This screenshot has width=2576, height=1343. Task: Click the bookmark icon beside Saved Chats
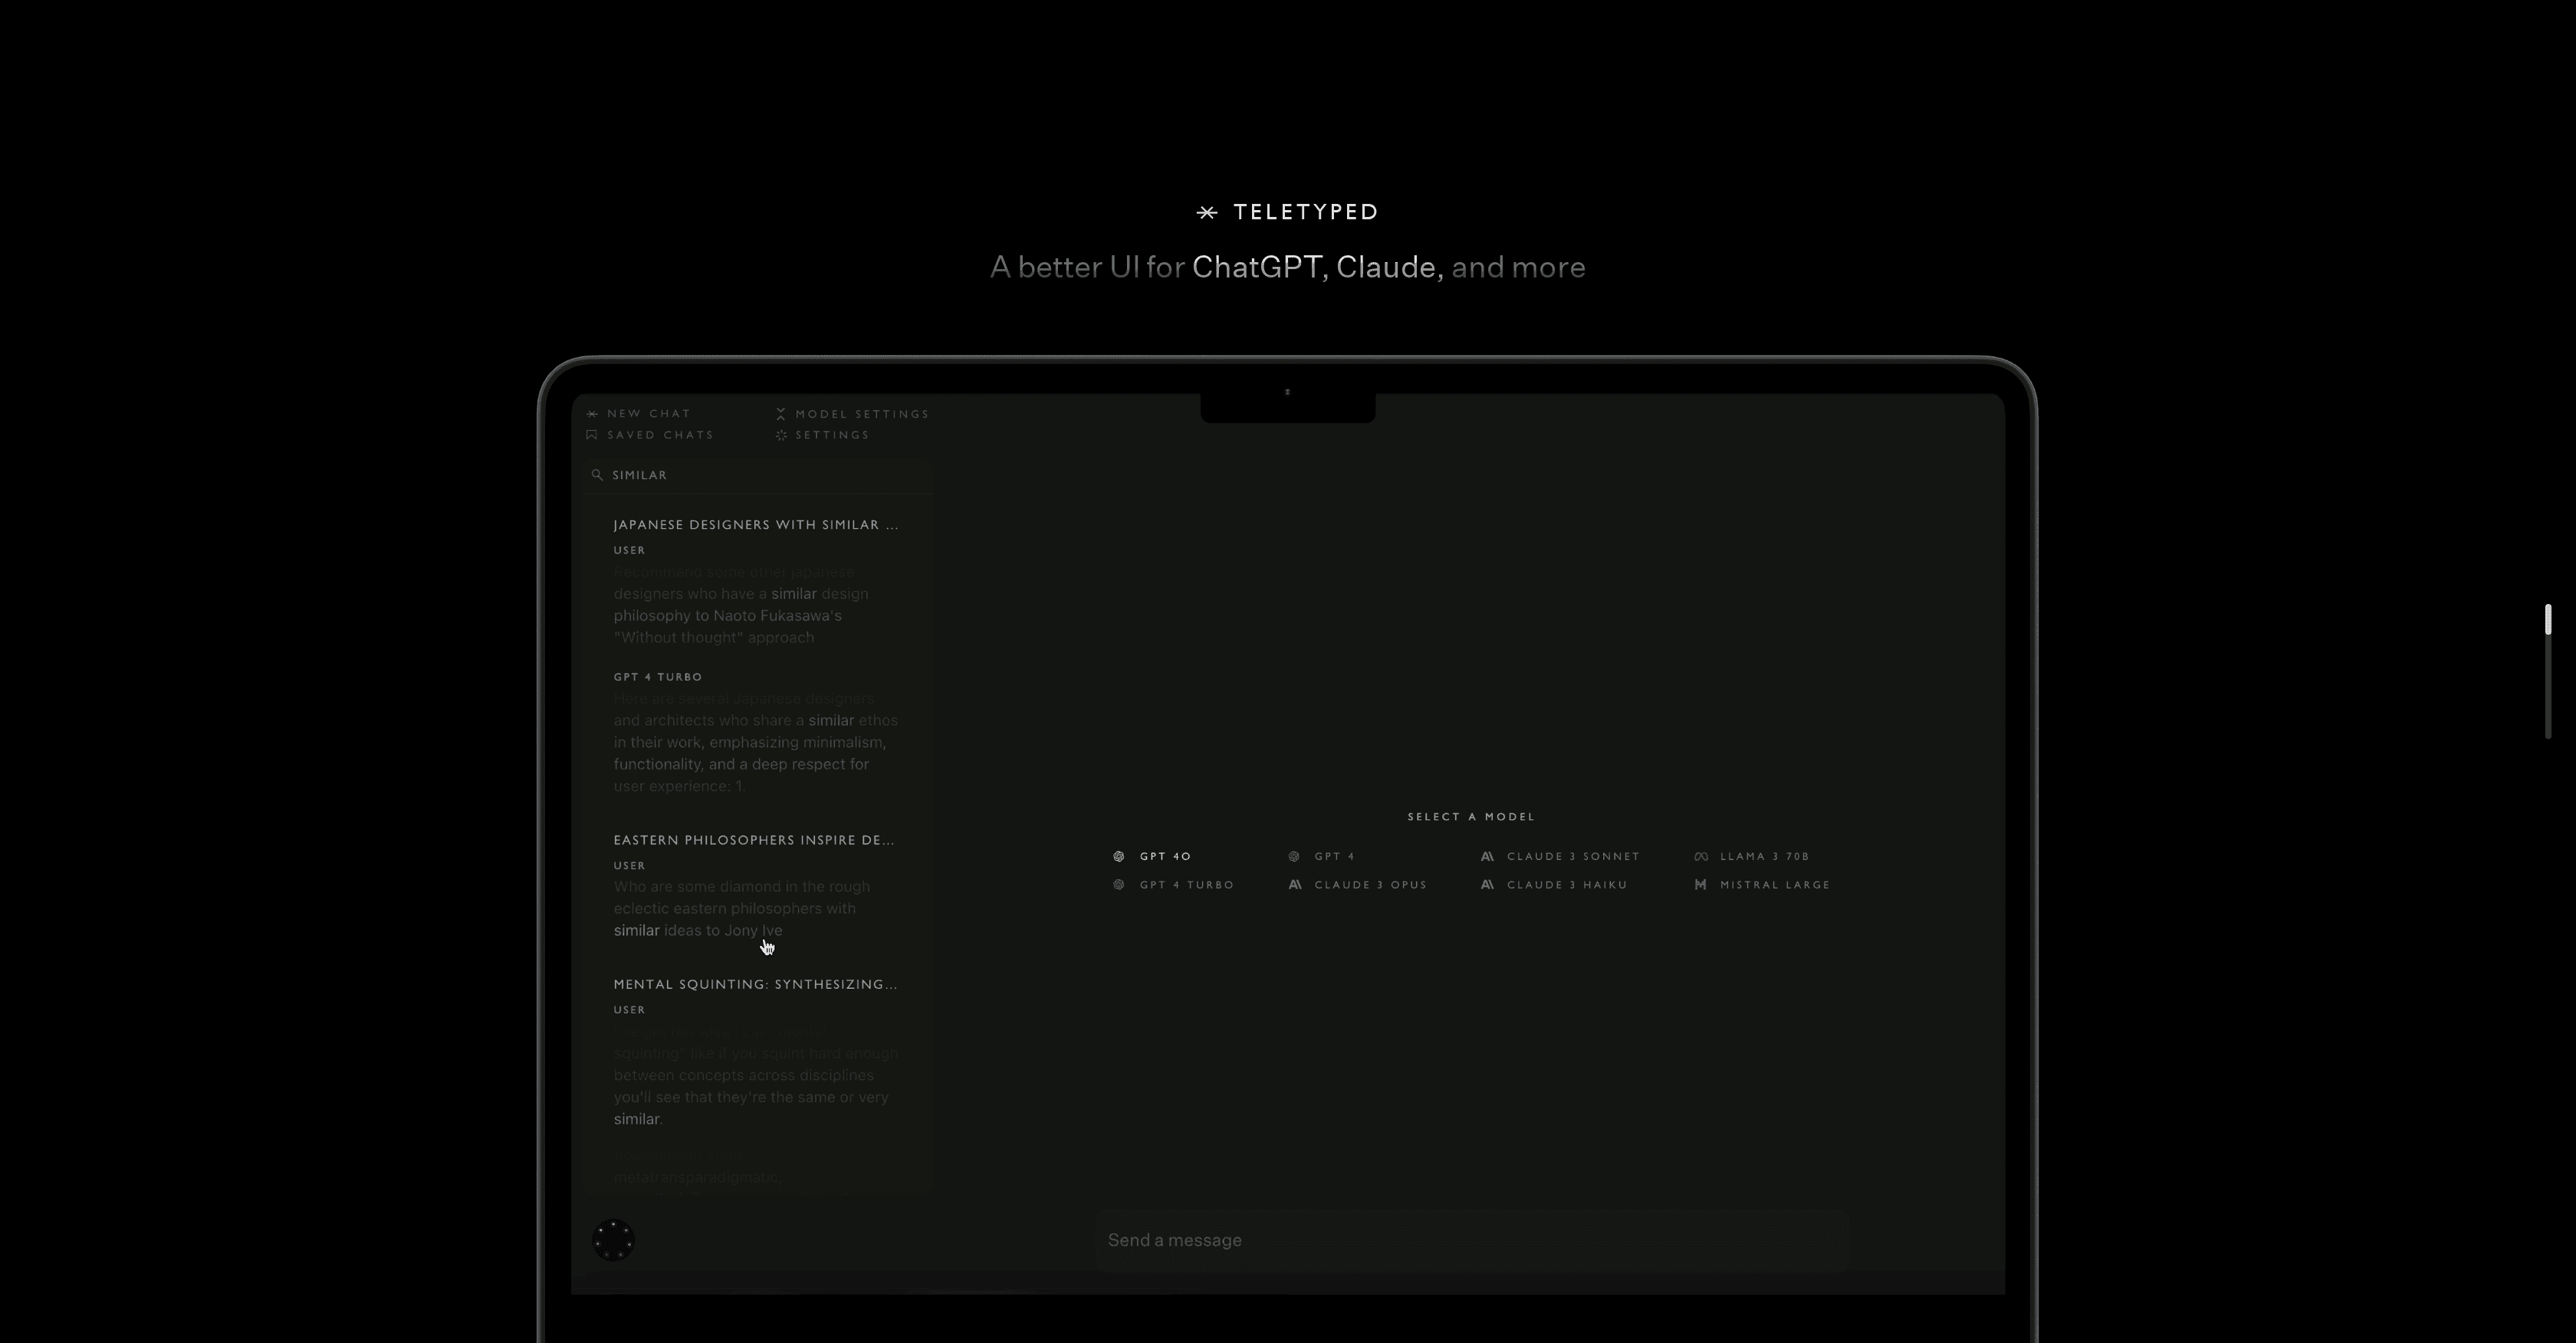pyautogui.click(x=592, y=434)
